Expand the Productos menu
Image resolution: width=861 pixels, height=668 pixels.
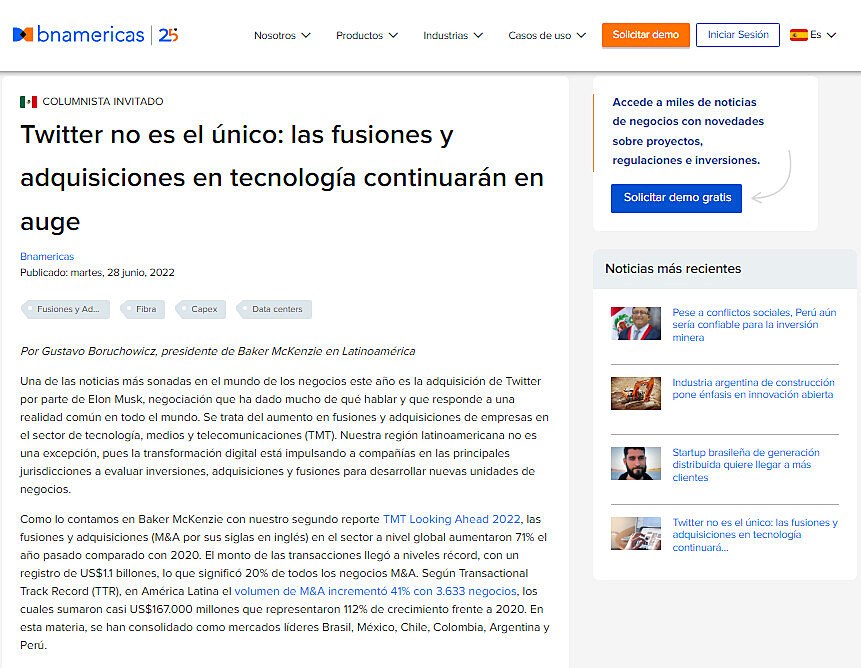[x=367, y=35]
